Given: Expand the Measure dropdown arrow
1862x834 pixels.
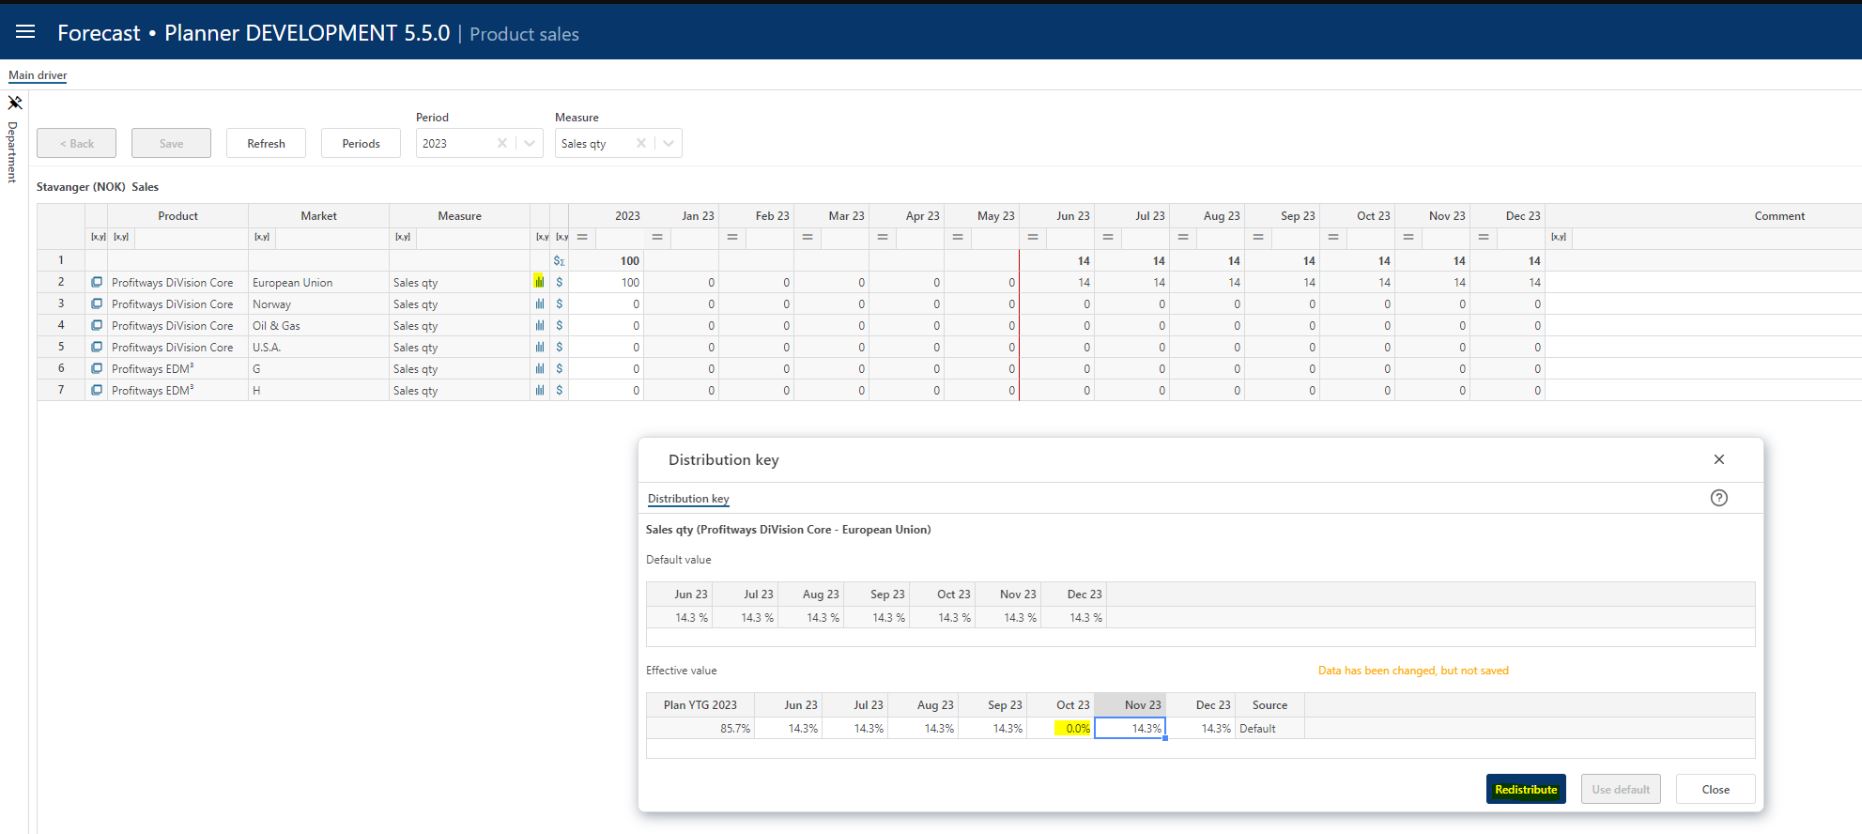Looking at the screenshot, I should [x=669, y=143].
